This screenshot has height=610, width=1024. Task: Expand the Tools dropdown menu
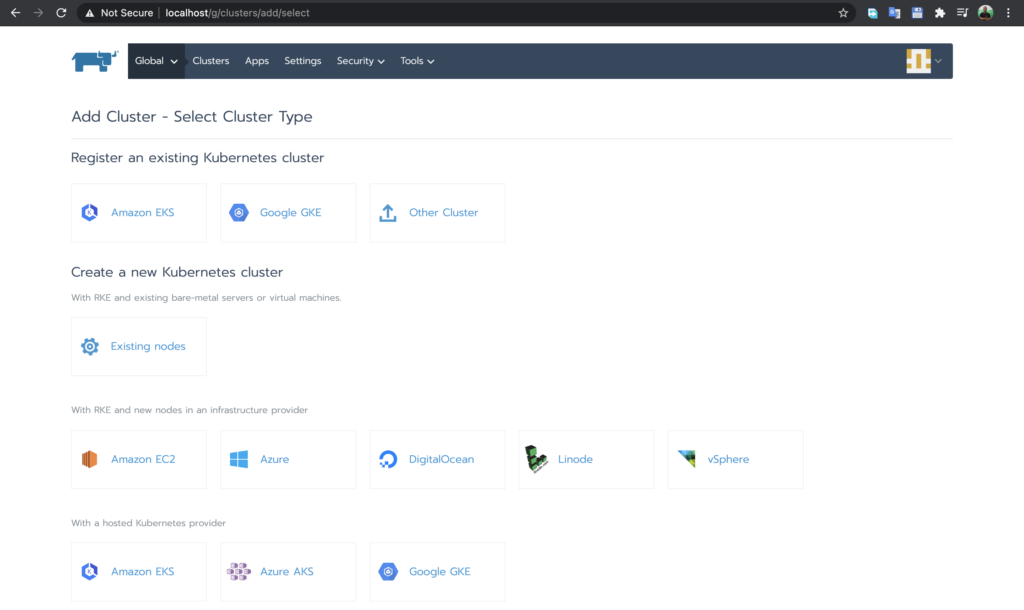coord(417,61)
